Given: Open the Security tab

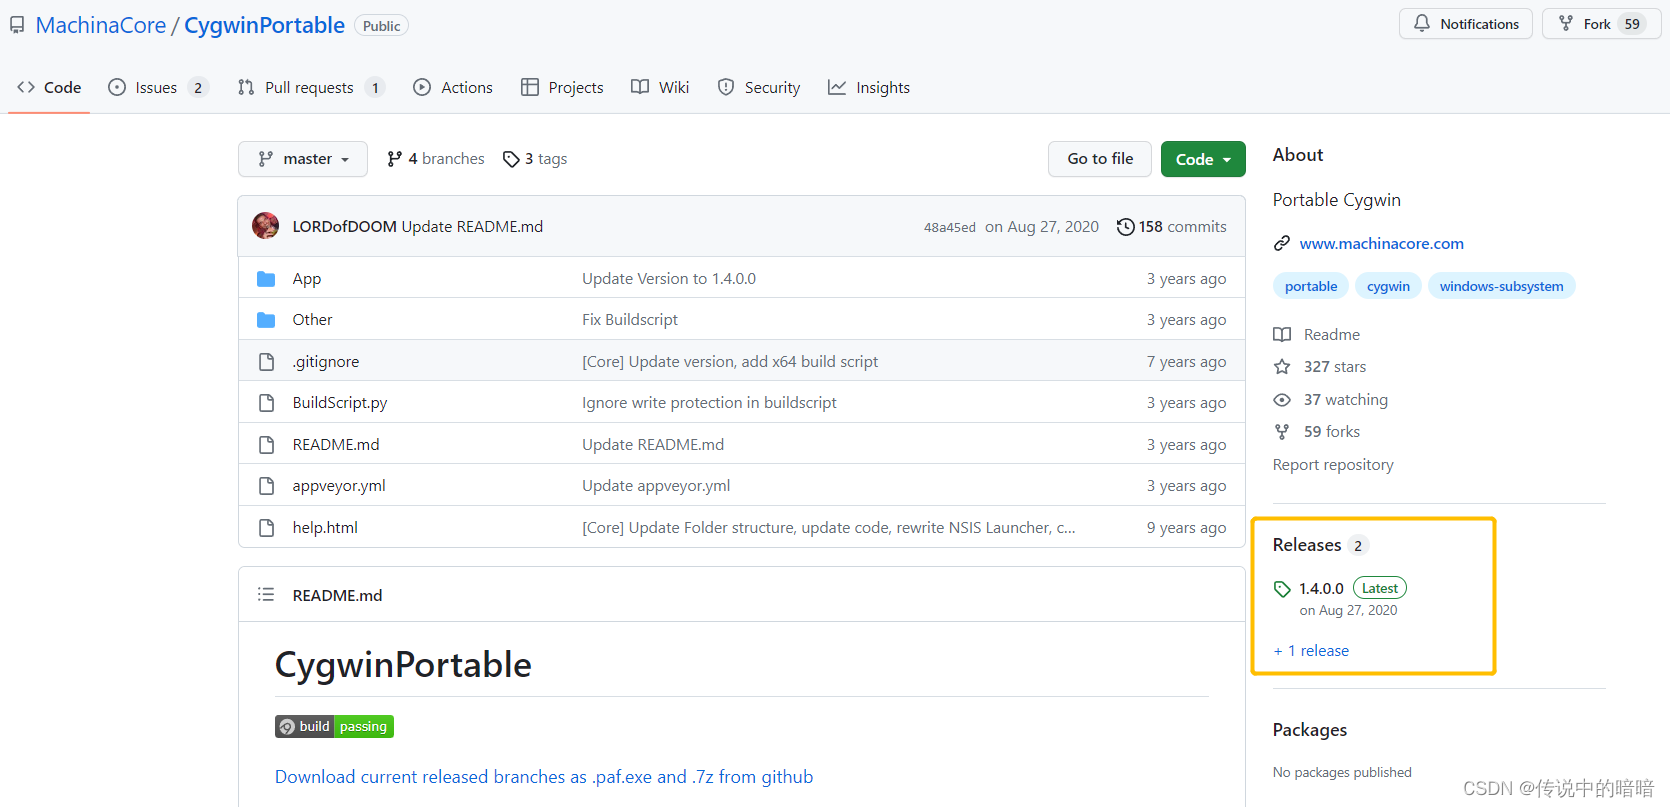Looking at the screenshot, I should point(759,88).
